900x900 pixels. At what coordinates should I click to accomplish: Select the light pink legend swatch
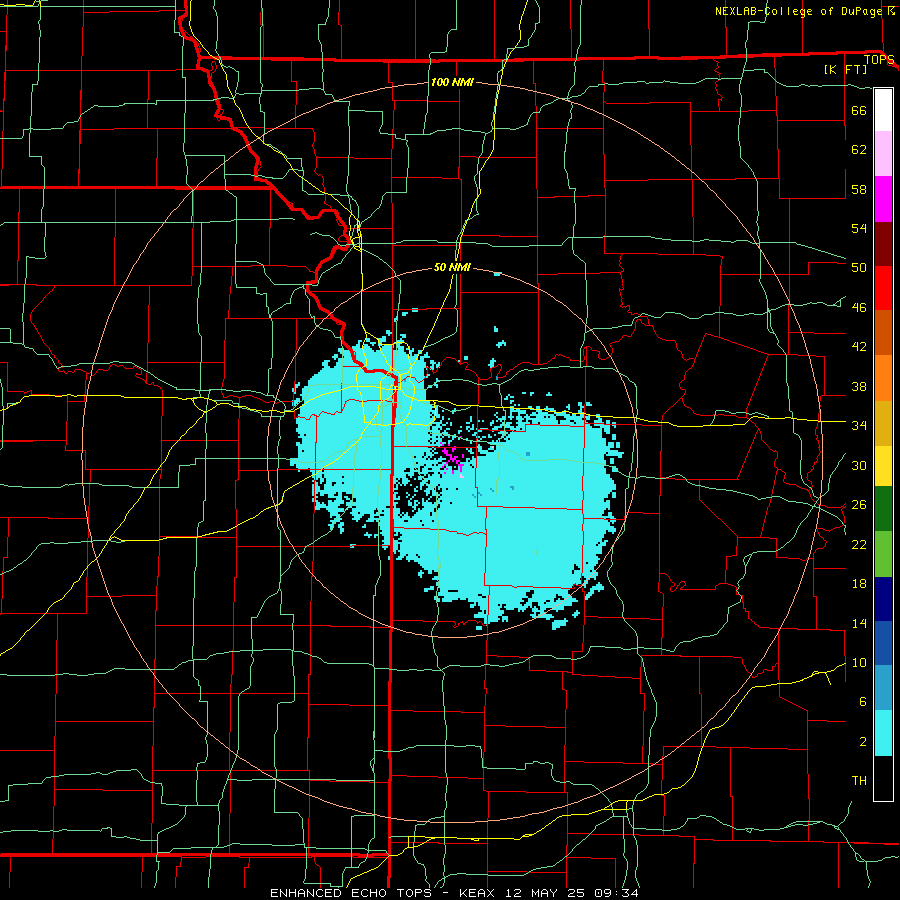[x=883, y=154]
